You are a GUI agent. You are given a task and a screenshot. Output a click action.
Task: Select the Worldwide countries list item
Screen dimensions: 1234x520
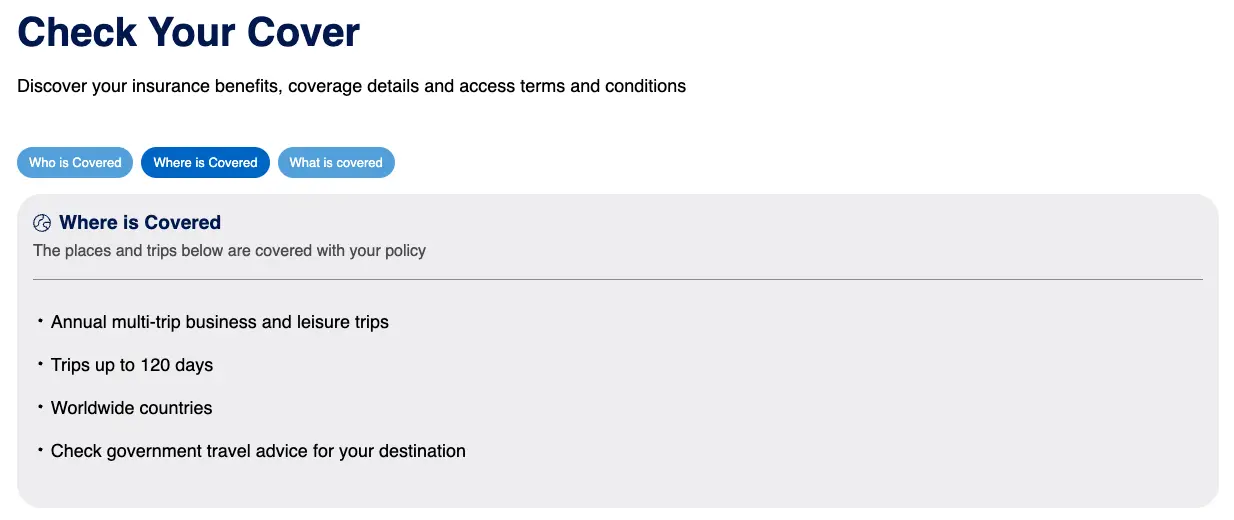pyautogui.click(x=132, y=408)
